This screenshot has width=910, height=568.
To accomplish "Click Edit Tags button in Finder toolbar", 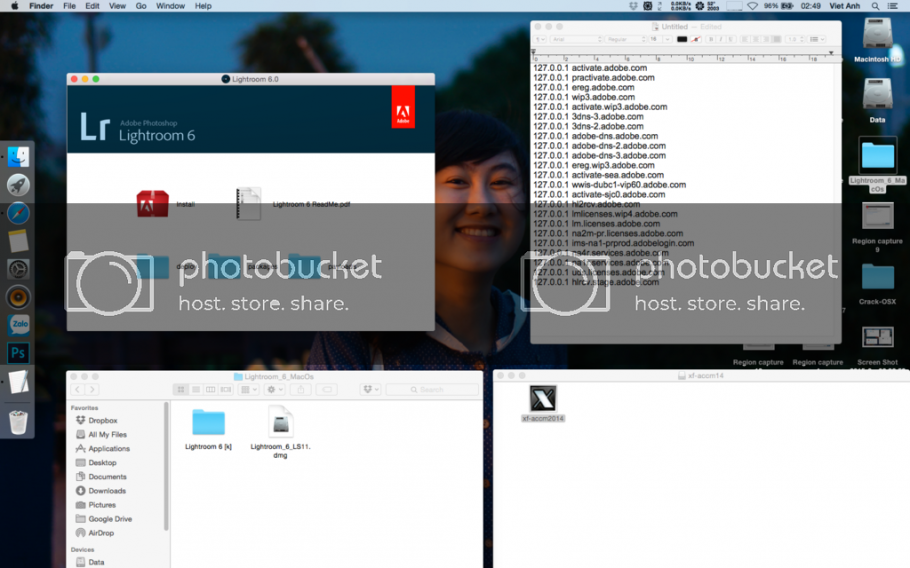I will (327, 389).
